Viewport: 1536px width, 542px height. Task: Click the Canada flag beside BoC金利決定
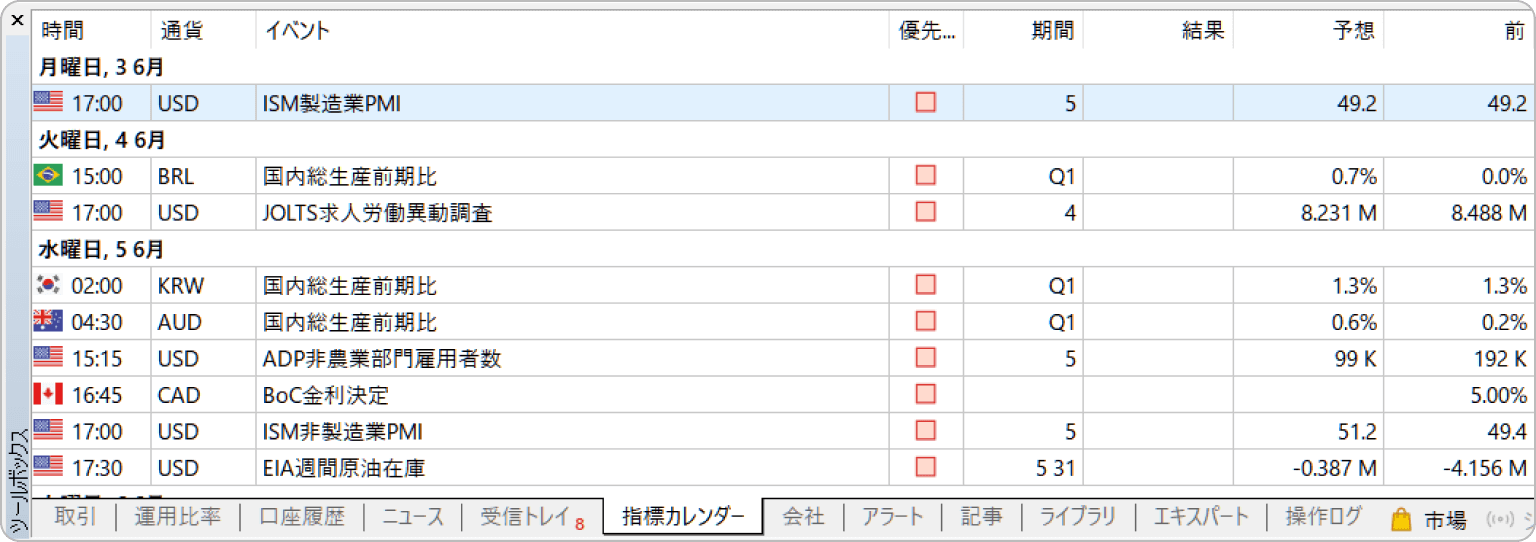coord(47,395)
